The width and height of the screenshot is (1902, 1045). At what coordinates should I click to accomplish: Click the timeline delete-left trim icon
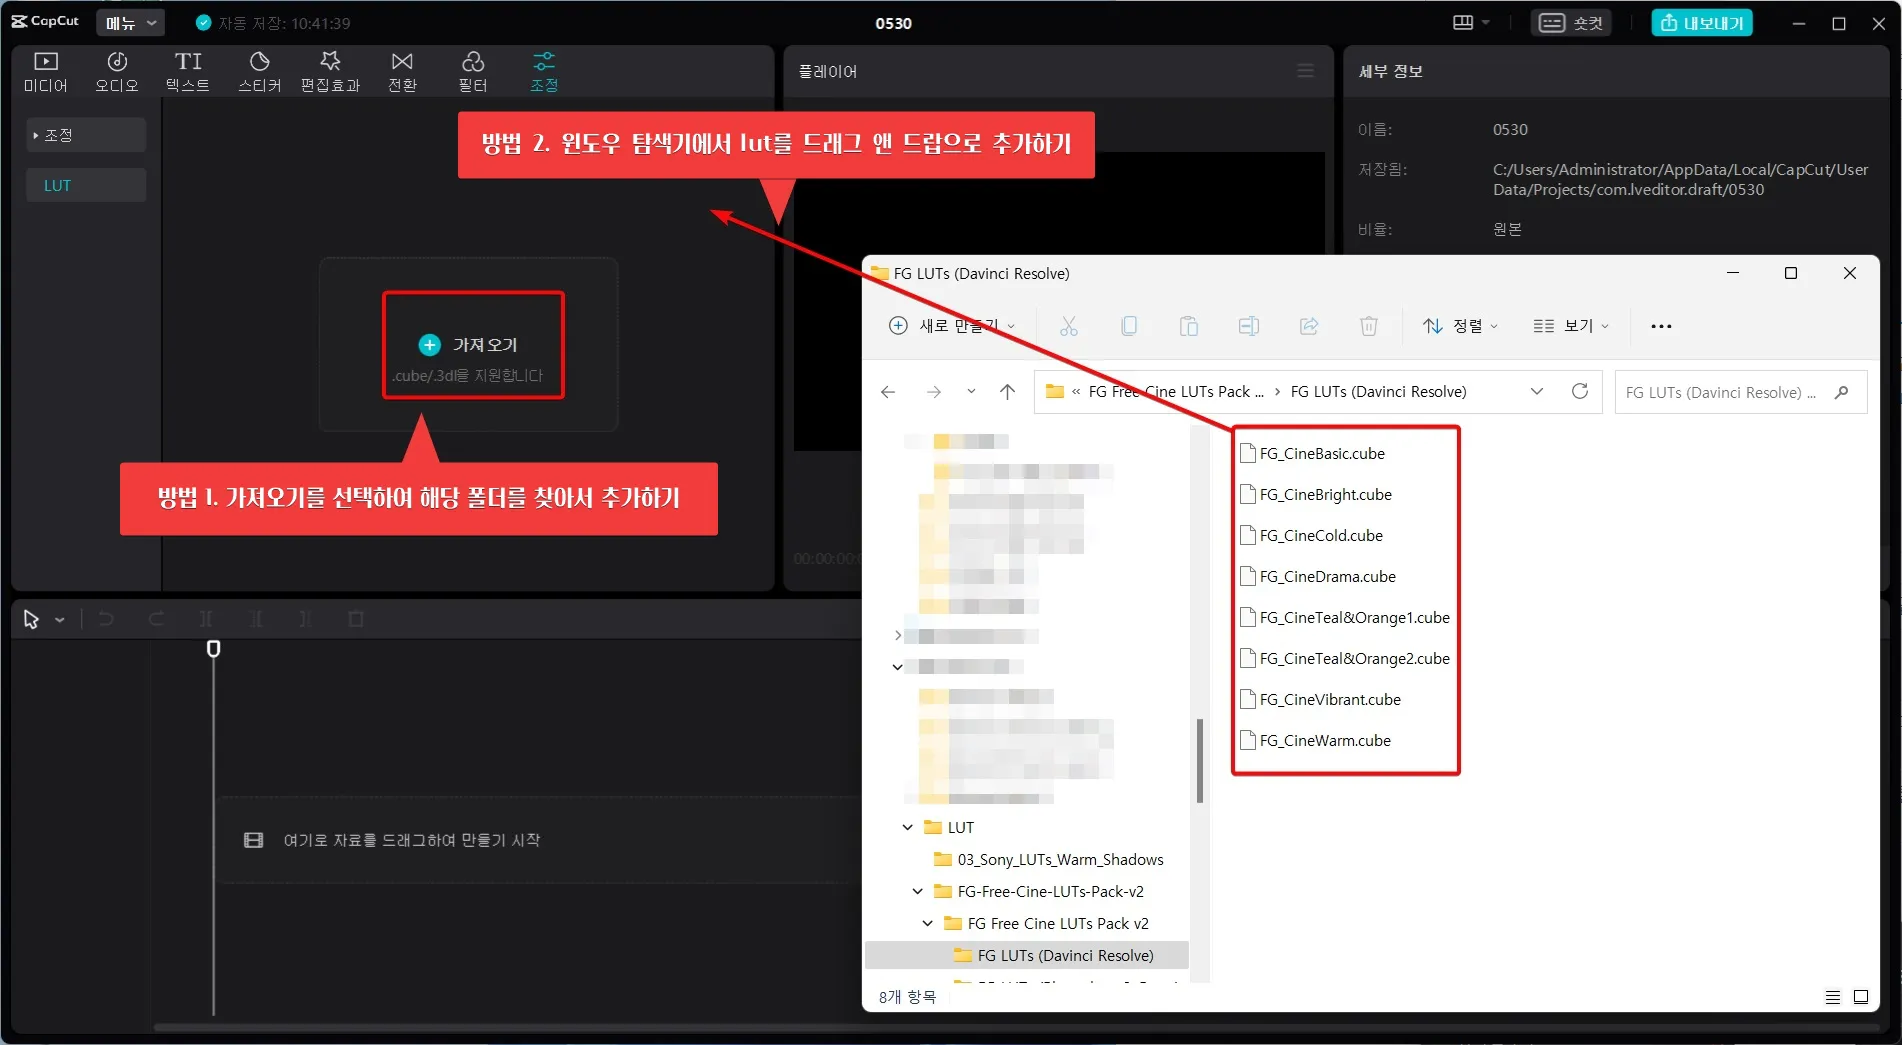(x=256, y=619)
